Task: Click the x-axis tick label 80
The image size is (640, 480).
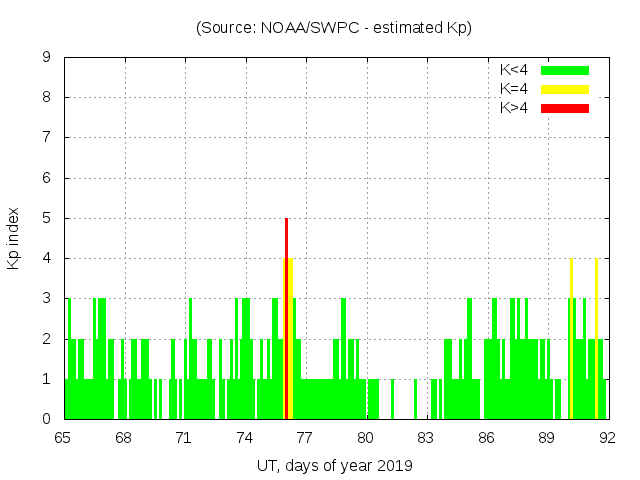Action: [365, 437]
